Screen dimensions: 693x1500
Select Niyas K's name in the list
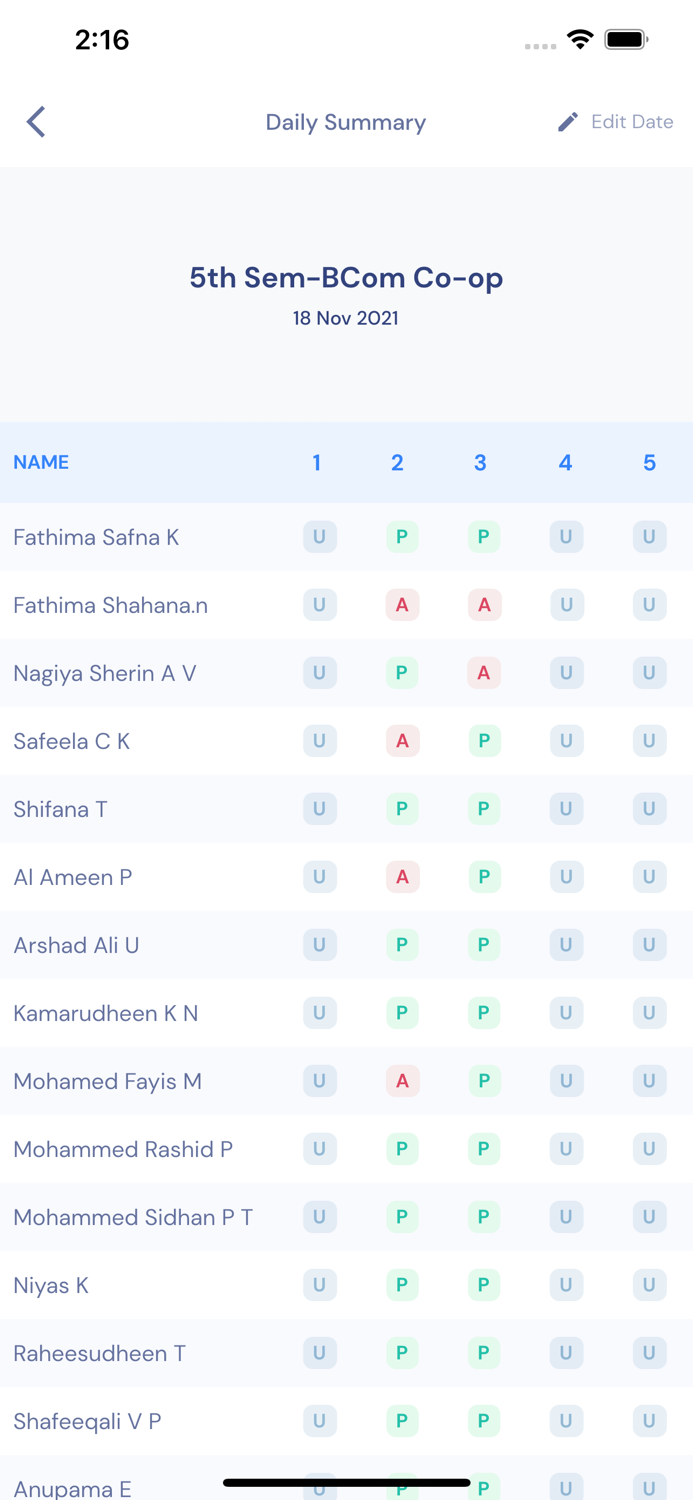click(x=50, y=1285)
